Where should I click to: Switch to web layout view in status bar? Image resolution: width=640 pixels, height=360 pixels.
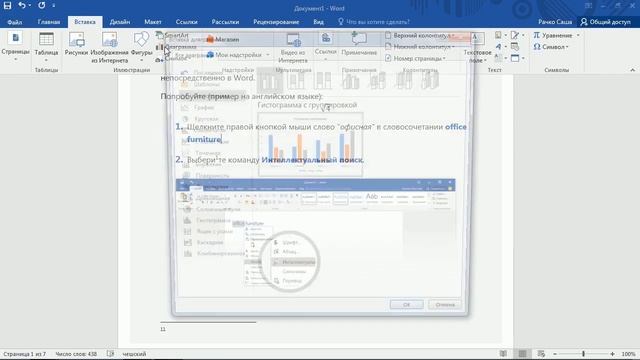(x=541, y=353)
